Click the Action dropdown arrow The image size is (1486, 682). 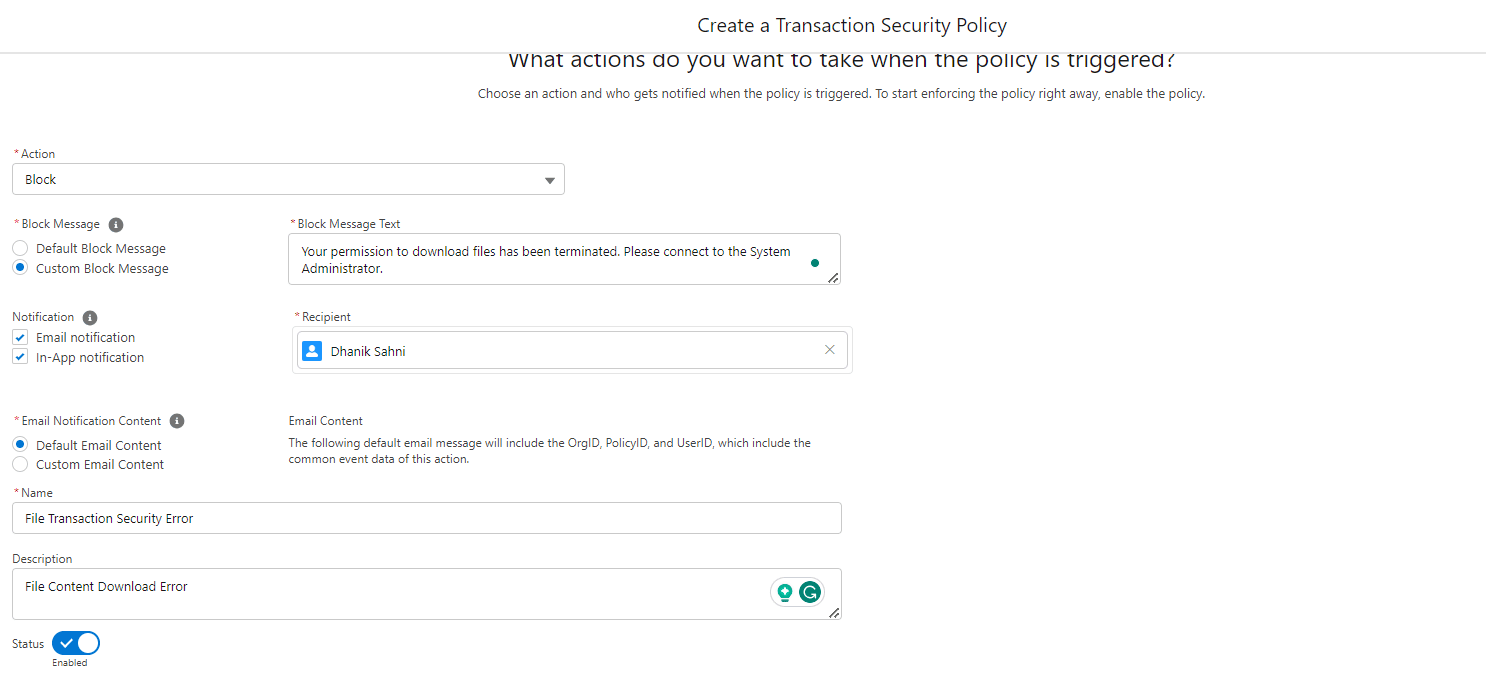(549, 181)
